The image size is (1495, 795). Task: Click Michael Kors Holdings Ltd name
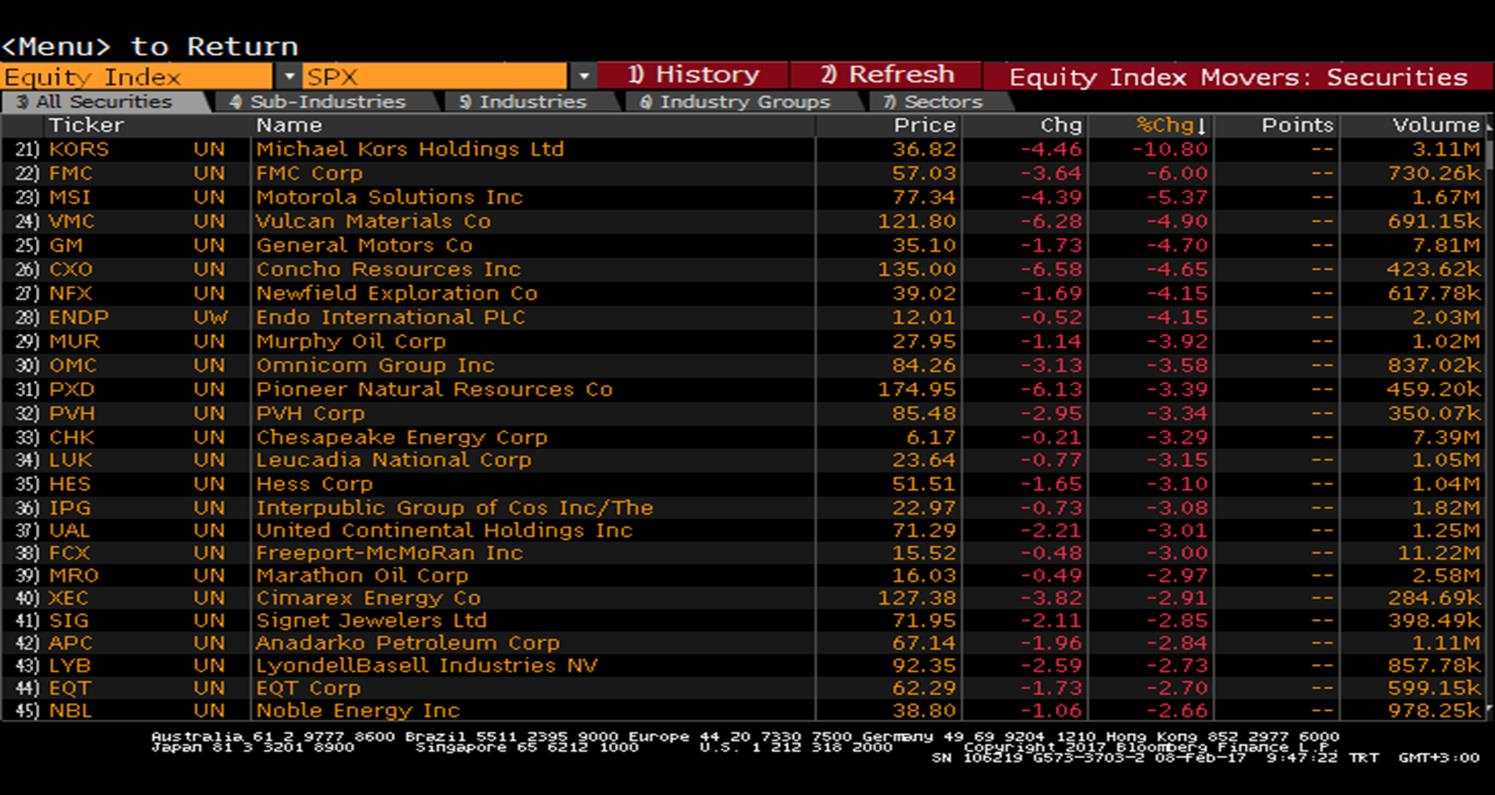point(410,150)
